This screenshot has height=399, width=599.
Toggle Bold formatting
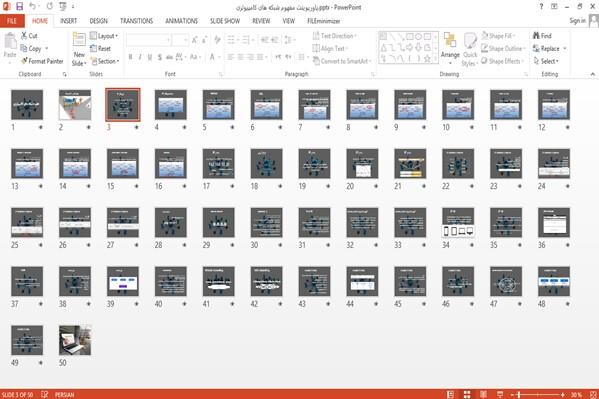tap(130, 57)
